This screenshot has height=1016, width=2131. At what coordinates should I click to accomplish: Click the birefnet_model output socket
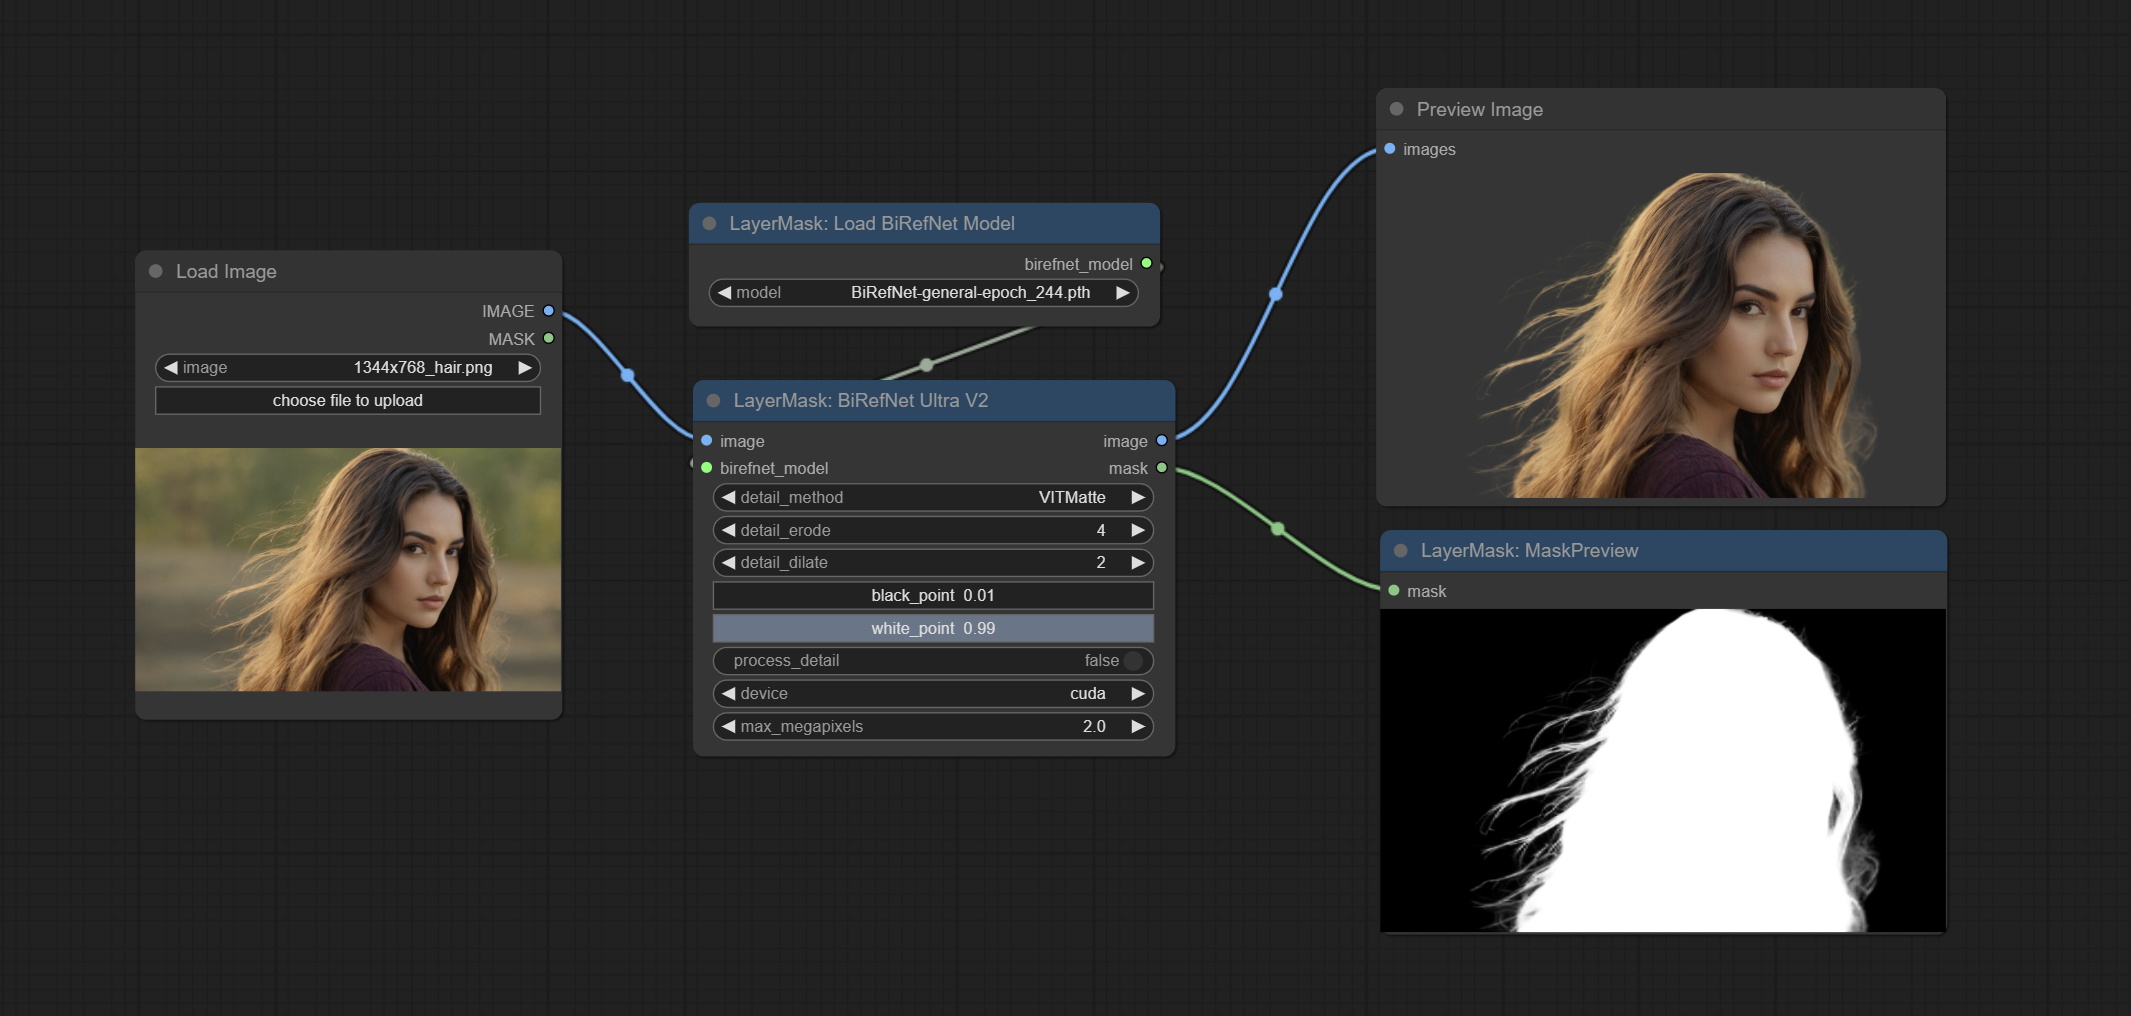point(1147,264)
